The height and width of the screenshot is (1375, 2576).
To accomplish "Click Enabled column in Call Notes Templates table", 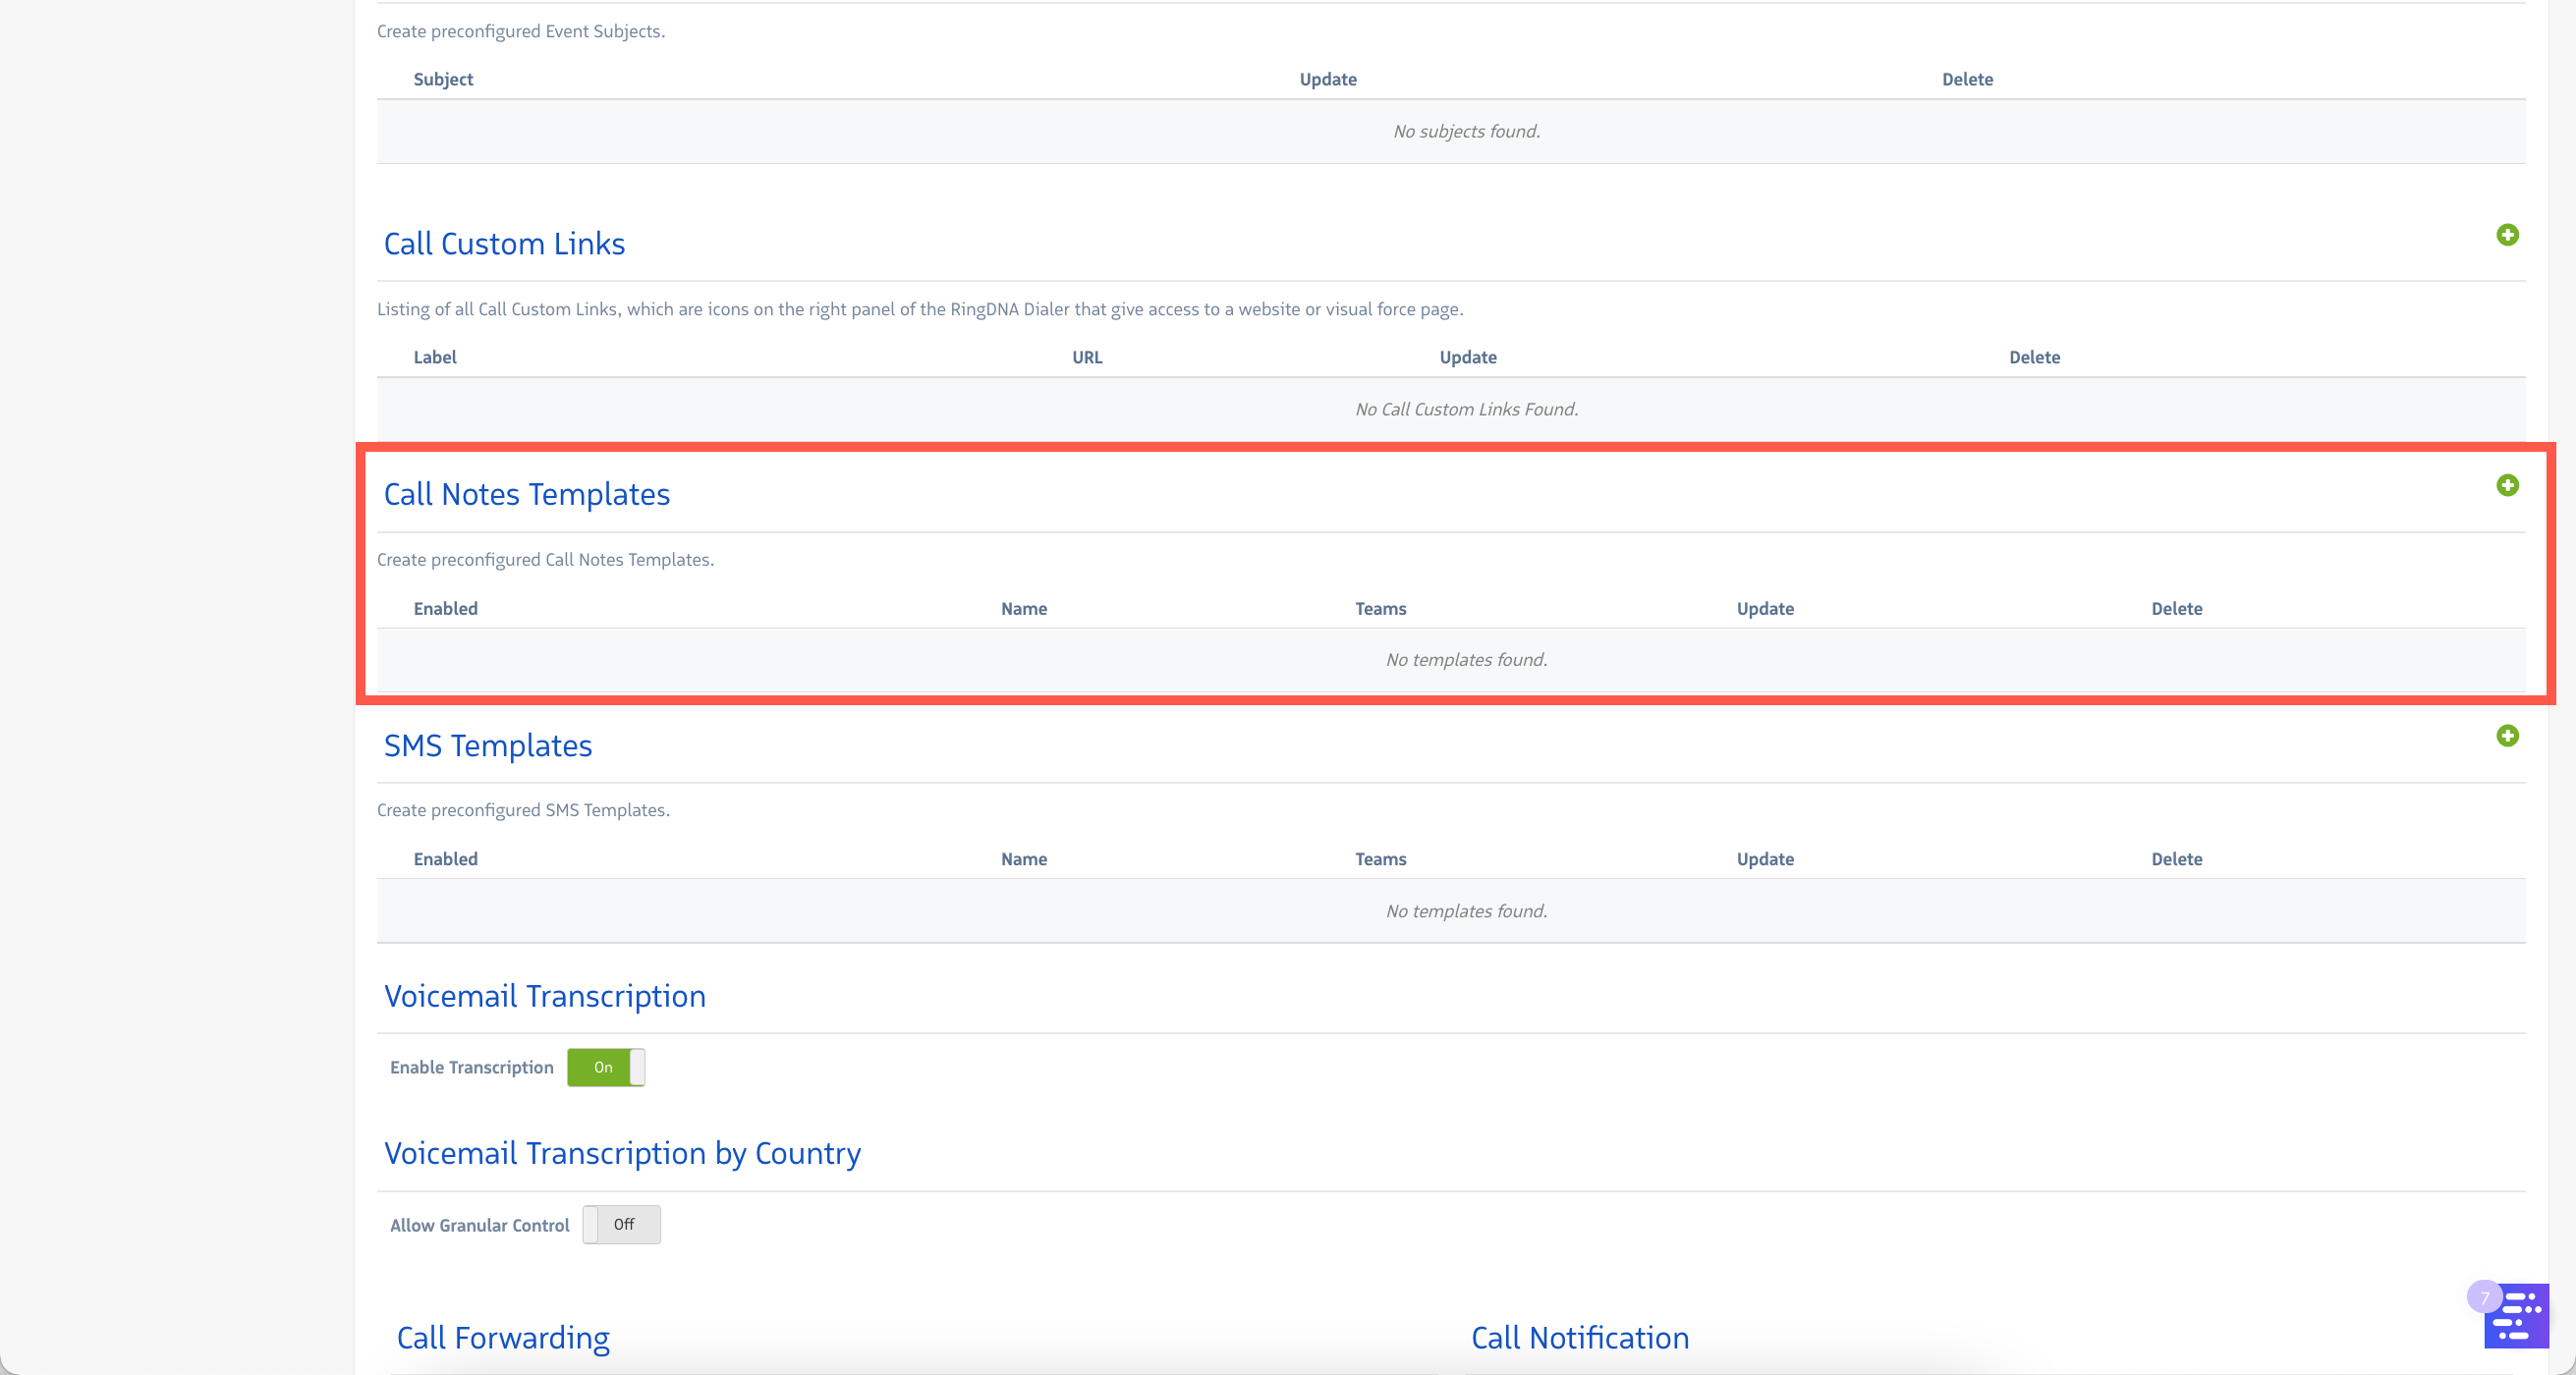I will tap(445, 608).
